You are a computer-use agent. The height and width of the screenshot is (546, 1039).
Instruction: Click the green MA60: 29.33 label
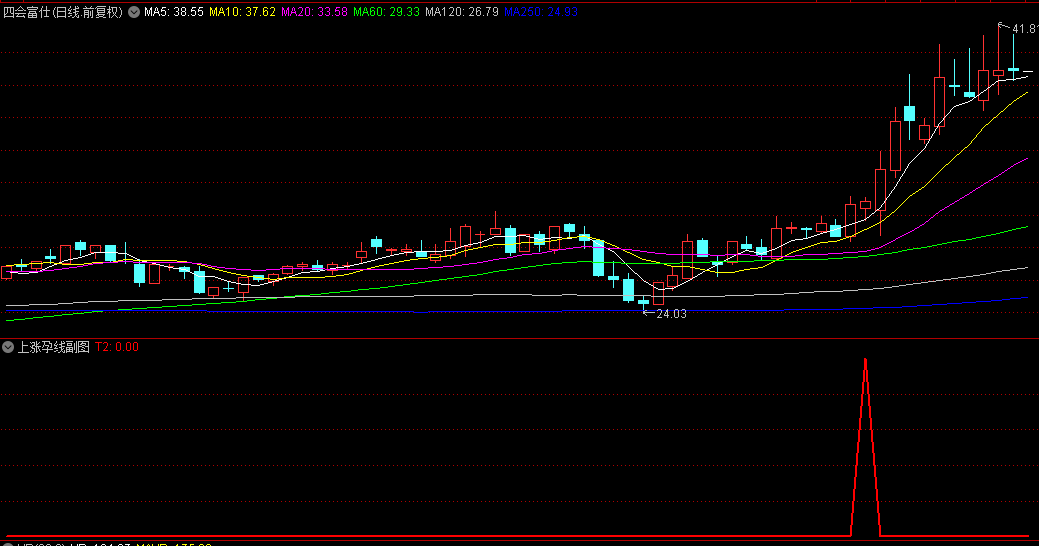(x=386, y=12)
